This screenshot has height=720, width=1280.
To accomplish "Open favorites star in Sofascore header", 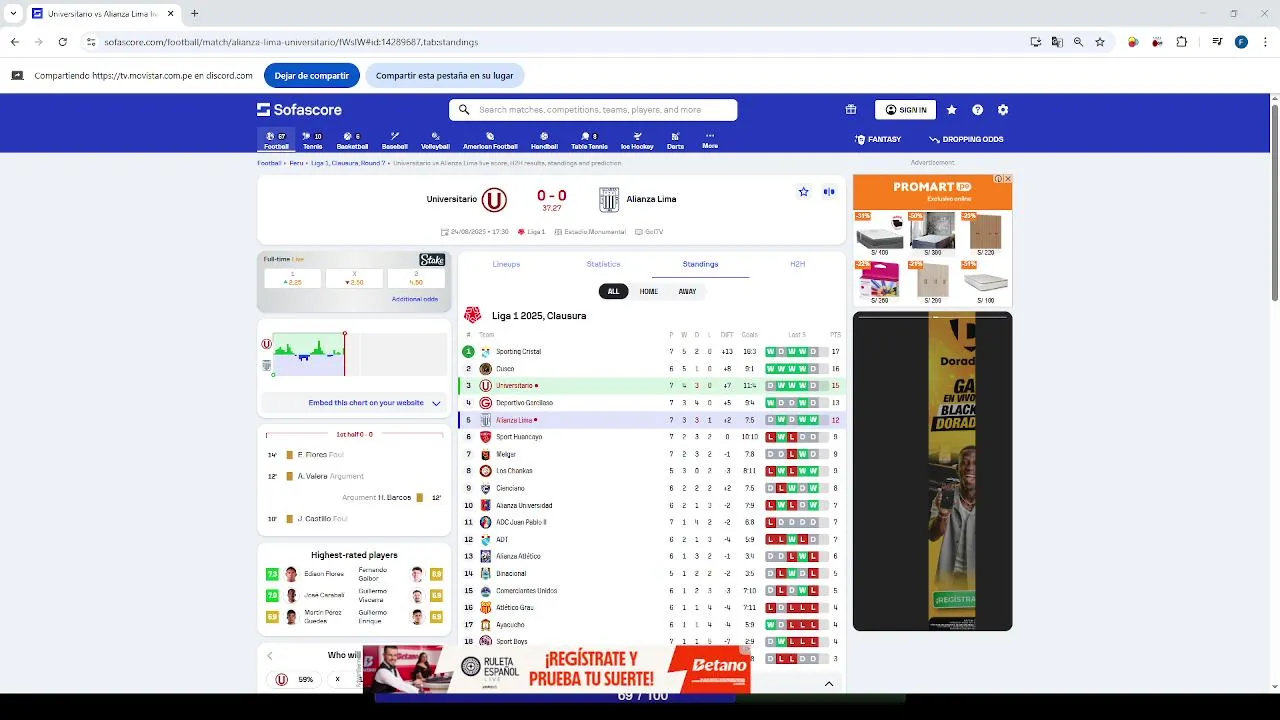I will (x=951, y=110).
